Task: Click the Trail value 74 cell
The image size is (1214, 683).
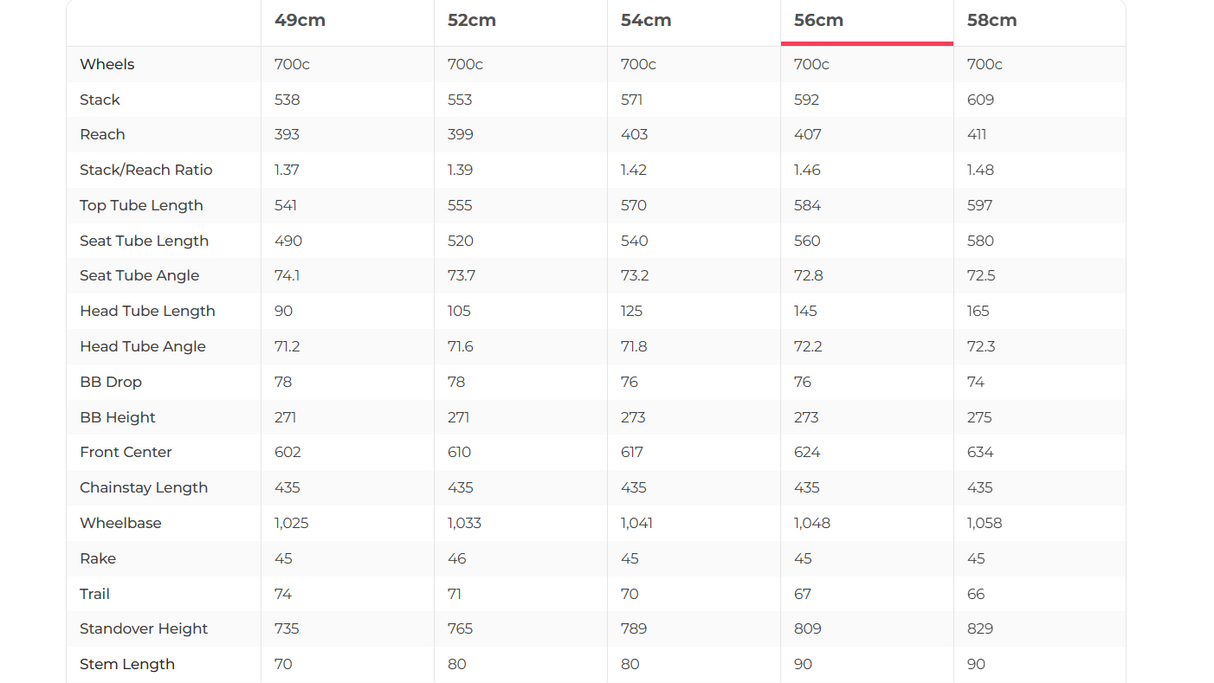Action: coord(283,594)
